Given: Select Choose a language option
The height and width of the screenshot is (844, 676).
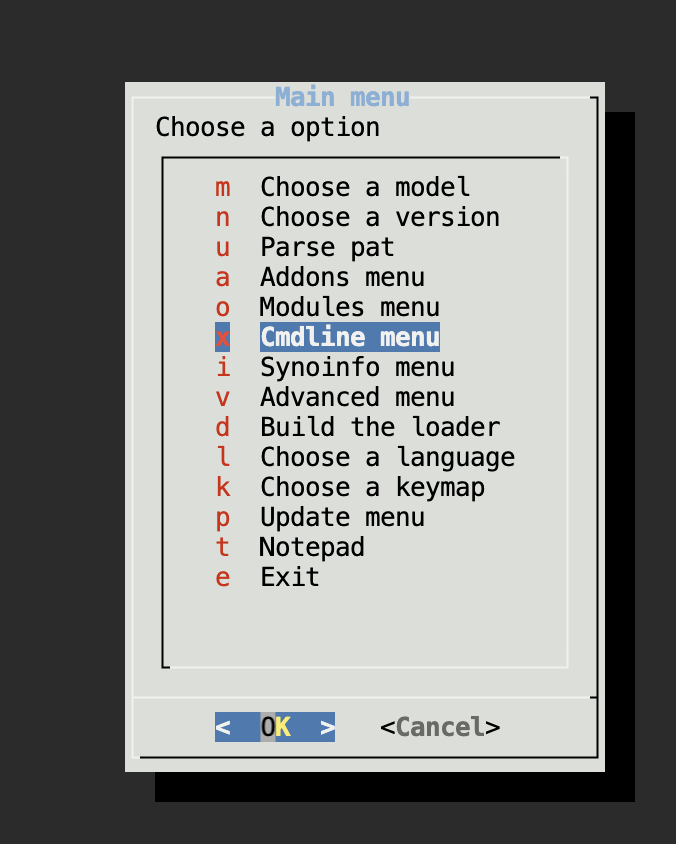Looking at the screenshot, I should pos(387,458).
